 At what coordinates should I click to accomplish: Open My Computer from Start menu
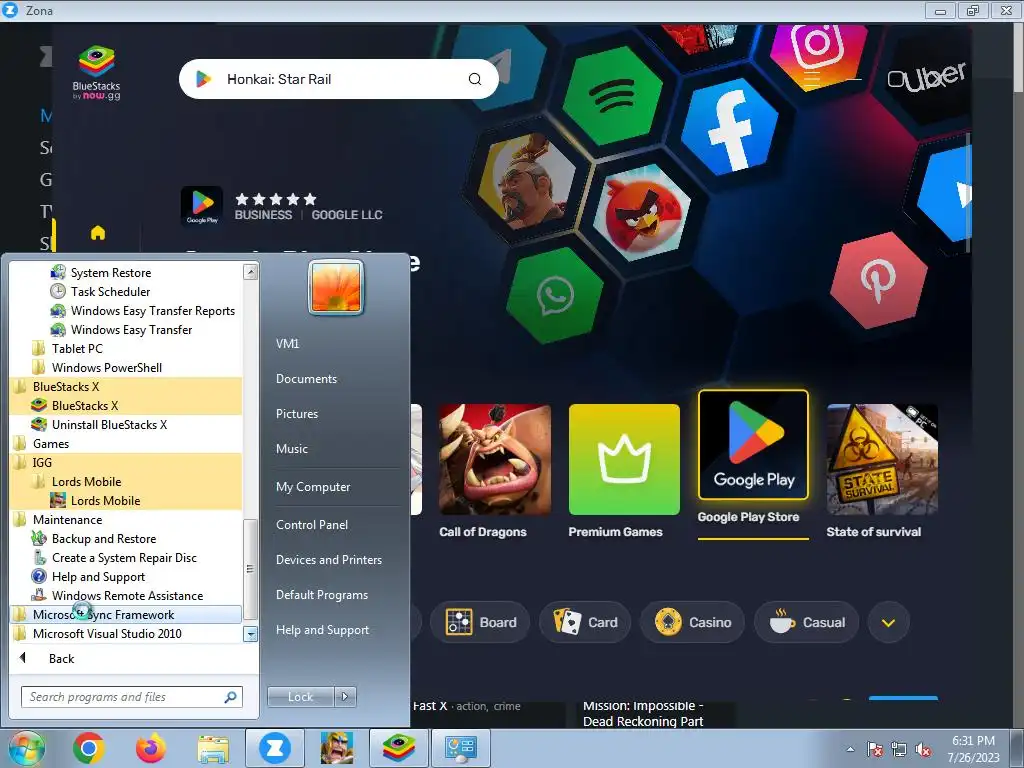click(313, 487)
